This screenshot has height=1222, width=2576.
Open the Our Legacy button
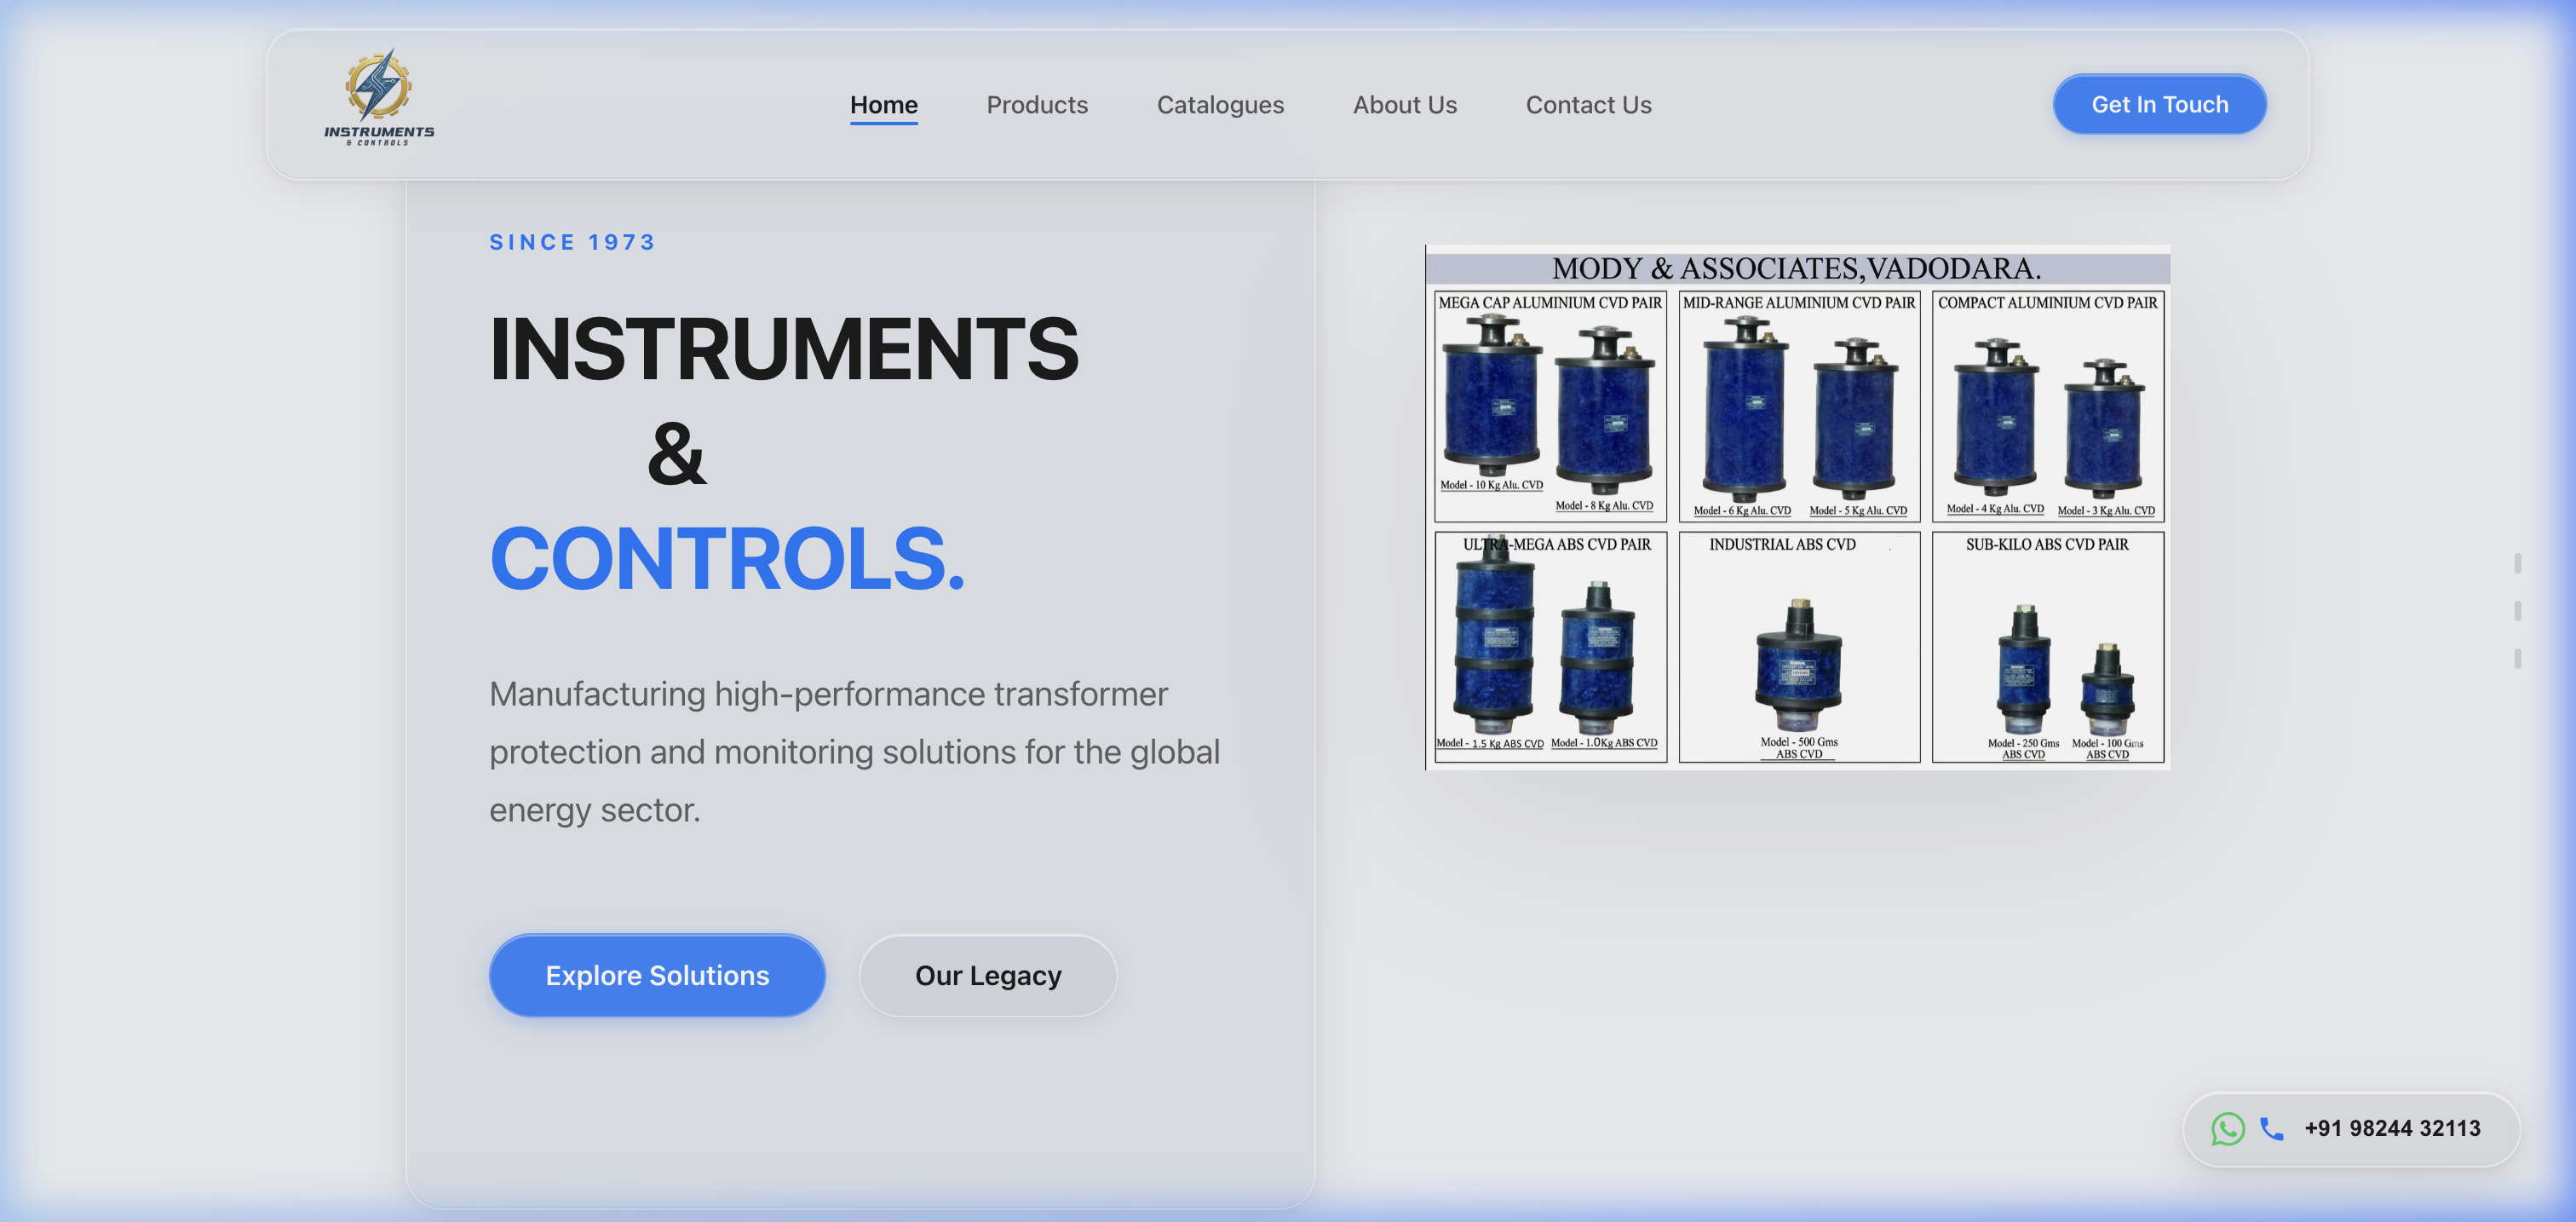[x=988, y=975]
